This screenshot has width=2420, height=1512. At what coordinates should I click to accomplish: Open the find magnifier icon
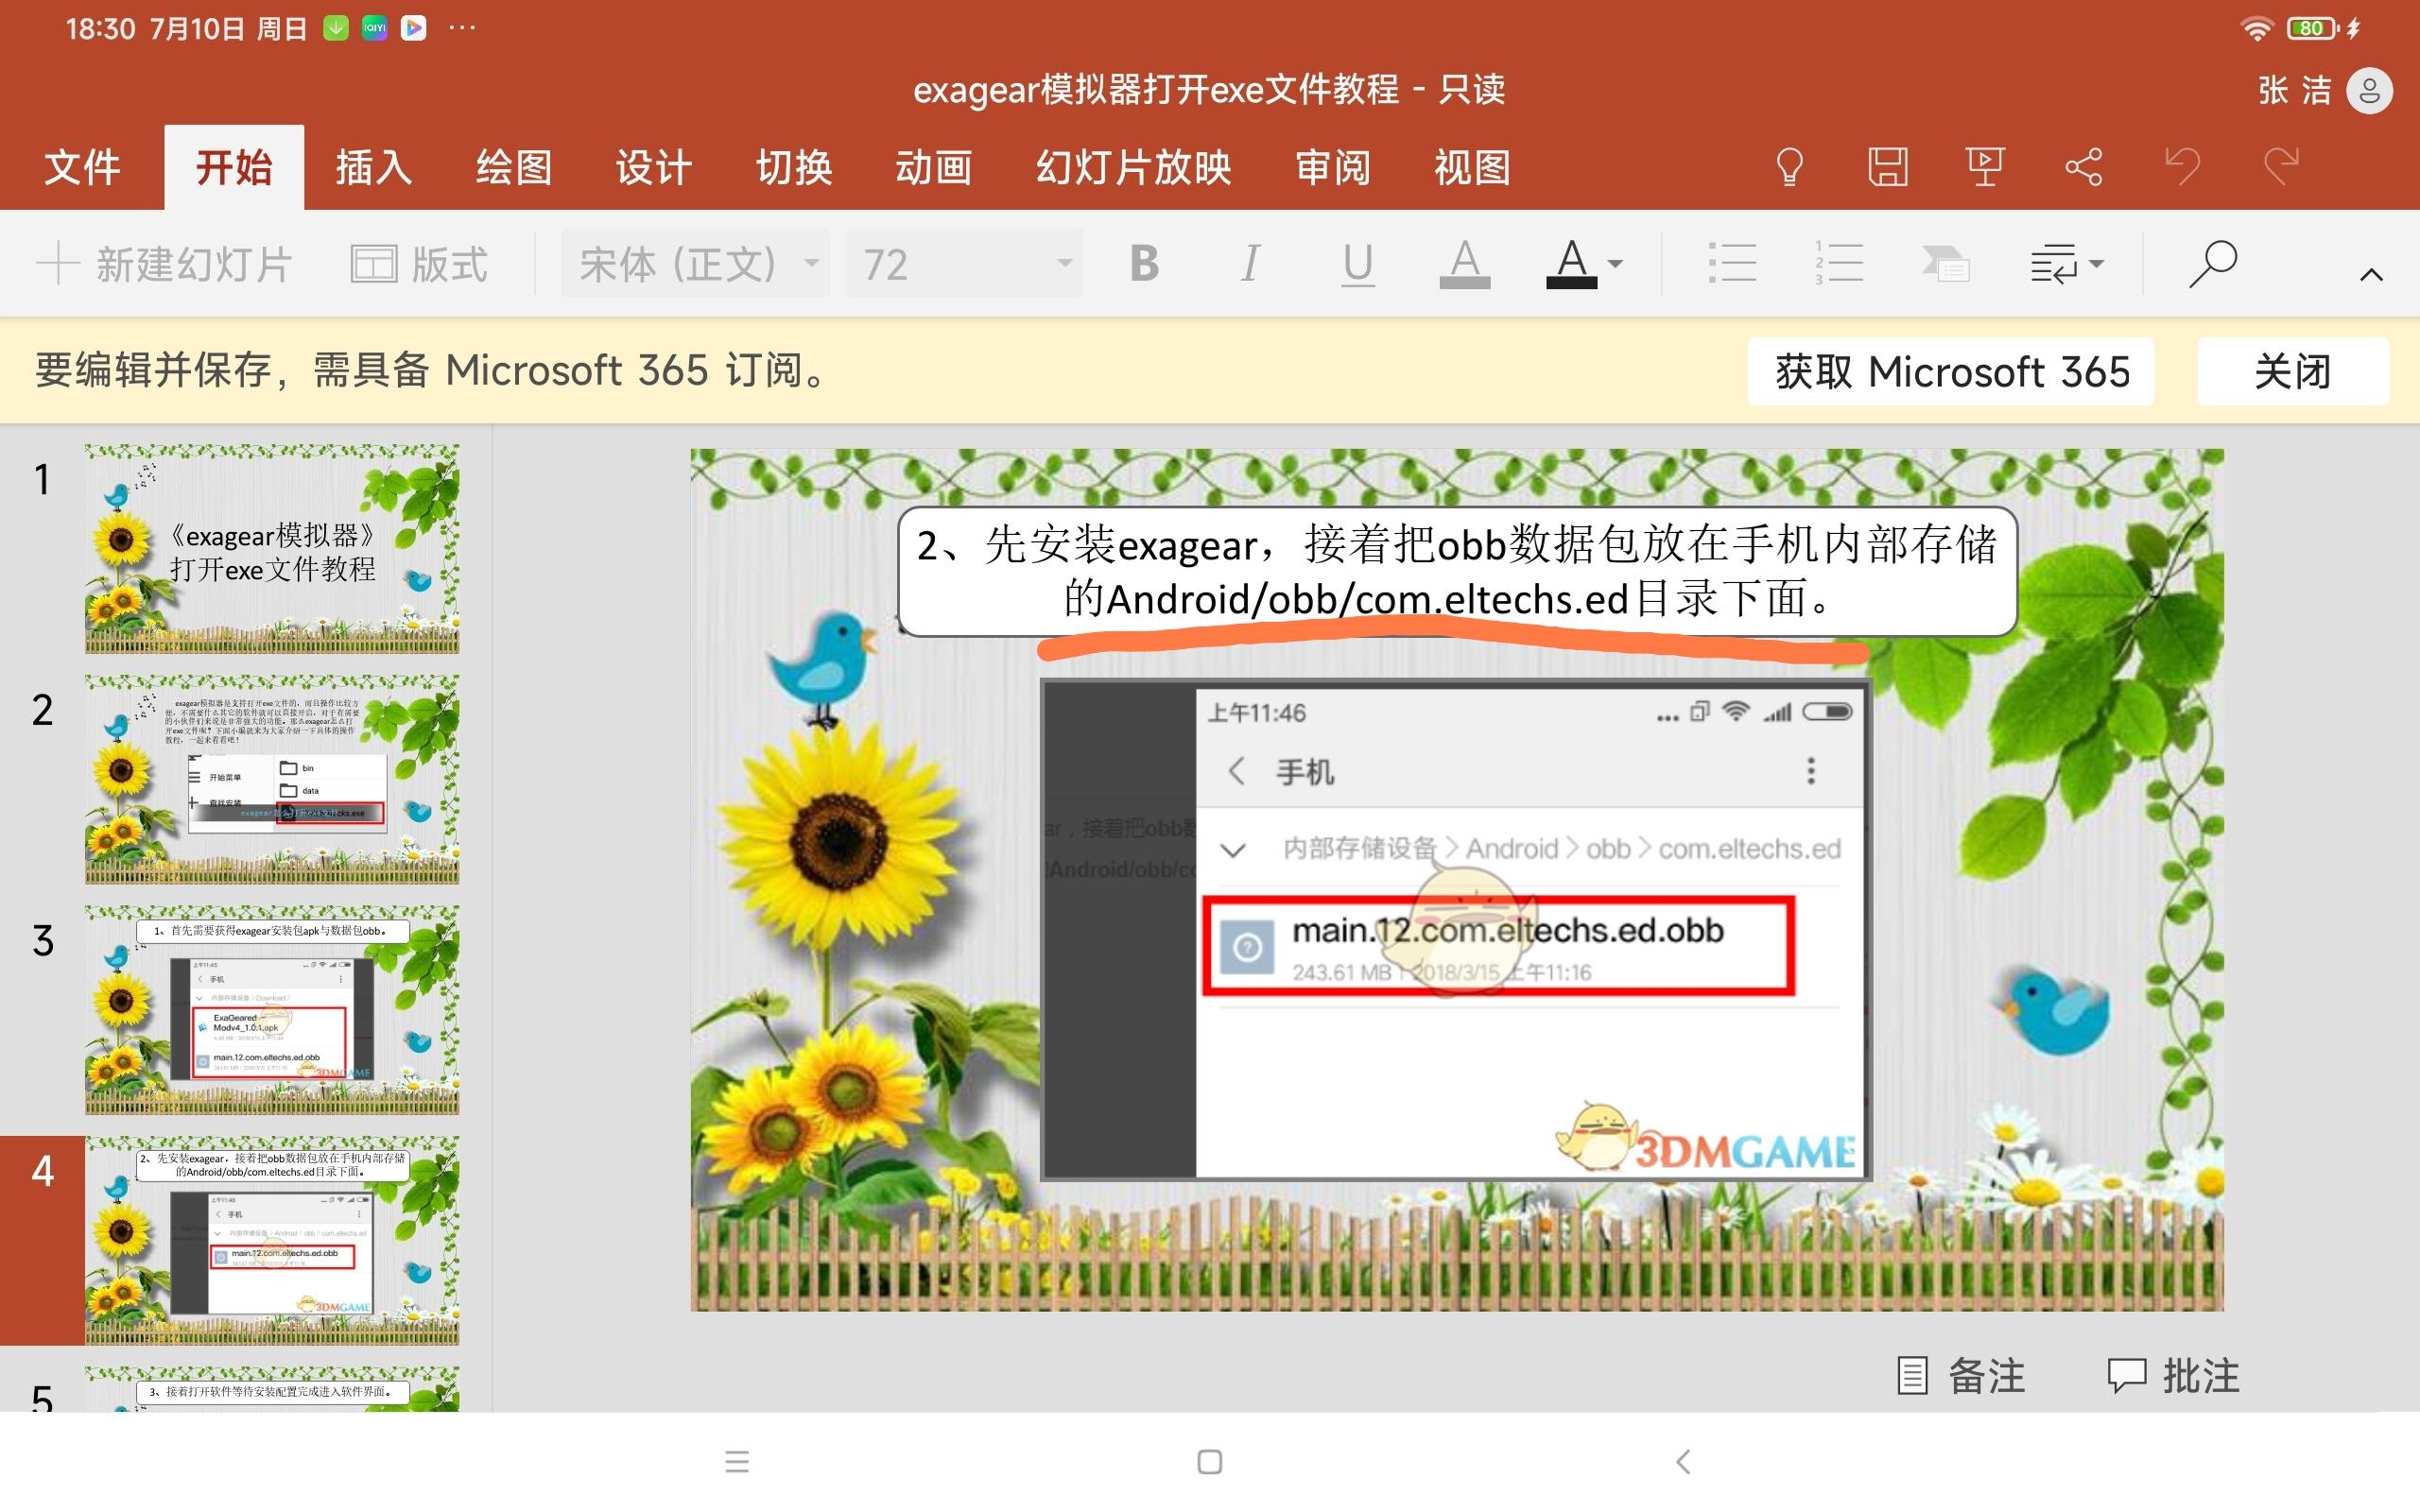(2212, 263)
